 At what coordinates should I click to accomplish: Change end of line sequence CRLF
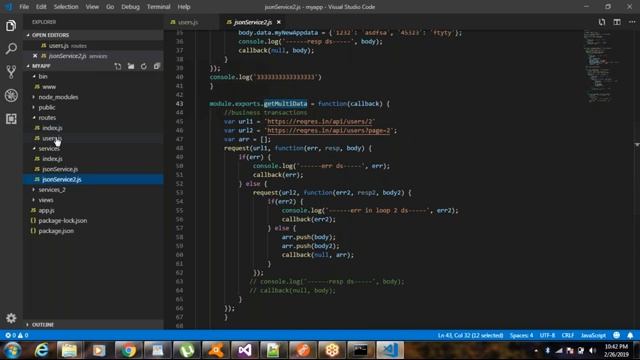[568, 335]
